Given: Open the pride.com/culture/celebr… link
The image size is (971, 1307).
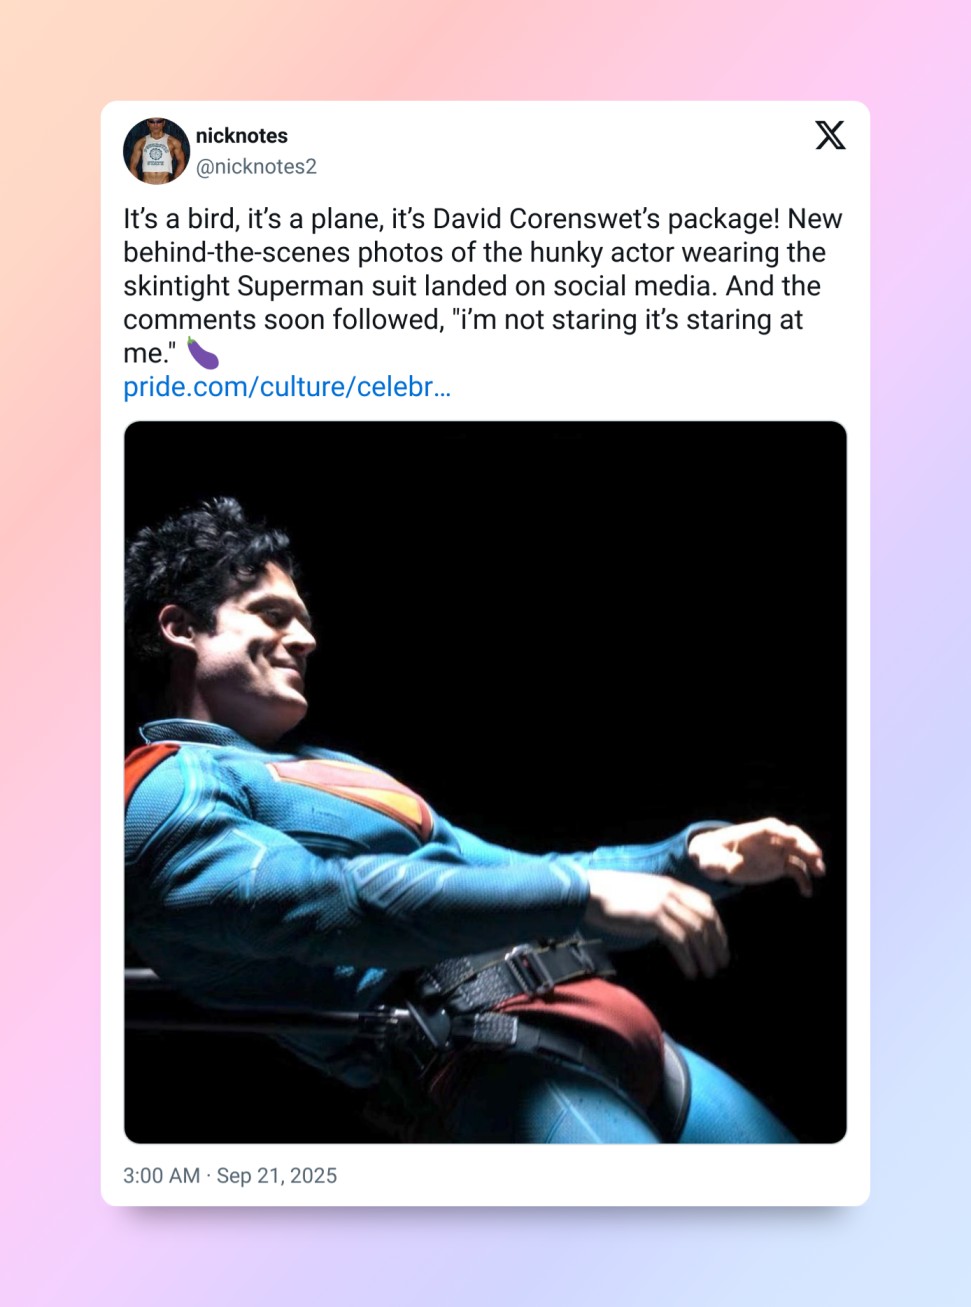Looking at the screenshot, I should [287, 387].
